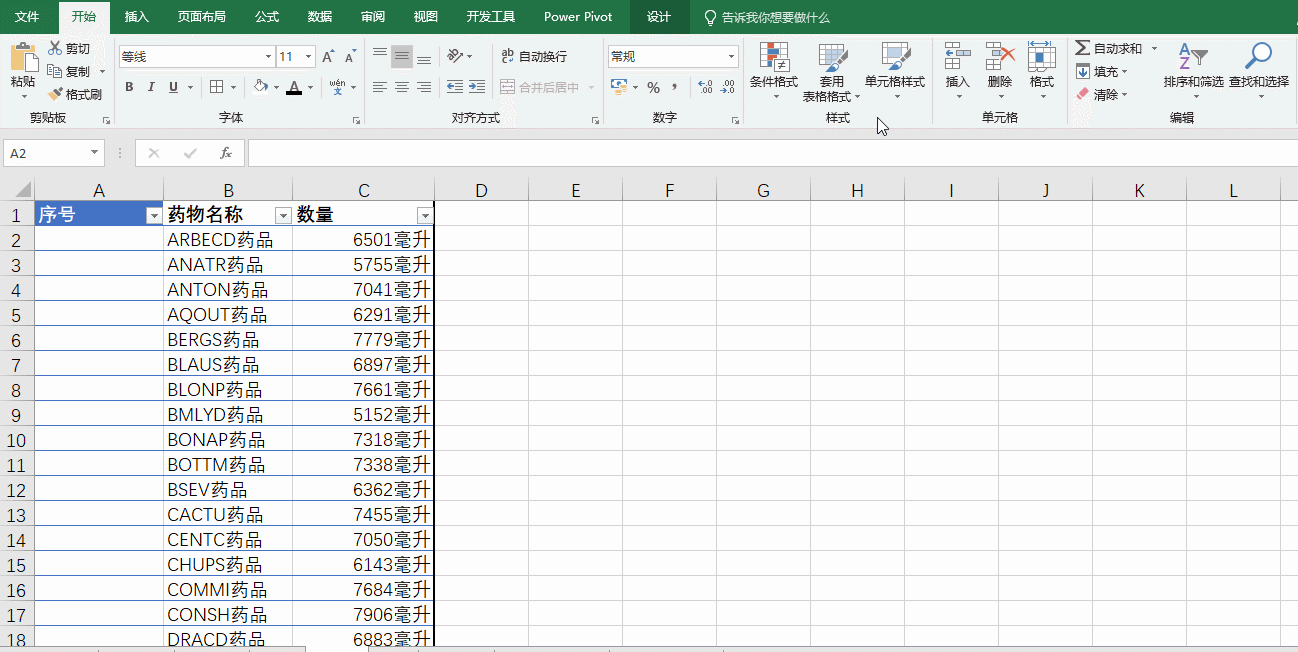This screenshot has width=1298, height=652.
Task: Open the font name dropdown (等线)
Action: pos(268,57)
